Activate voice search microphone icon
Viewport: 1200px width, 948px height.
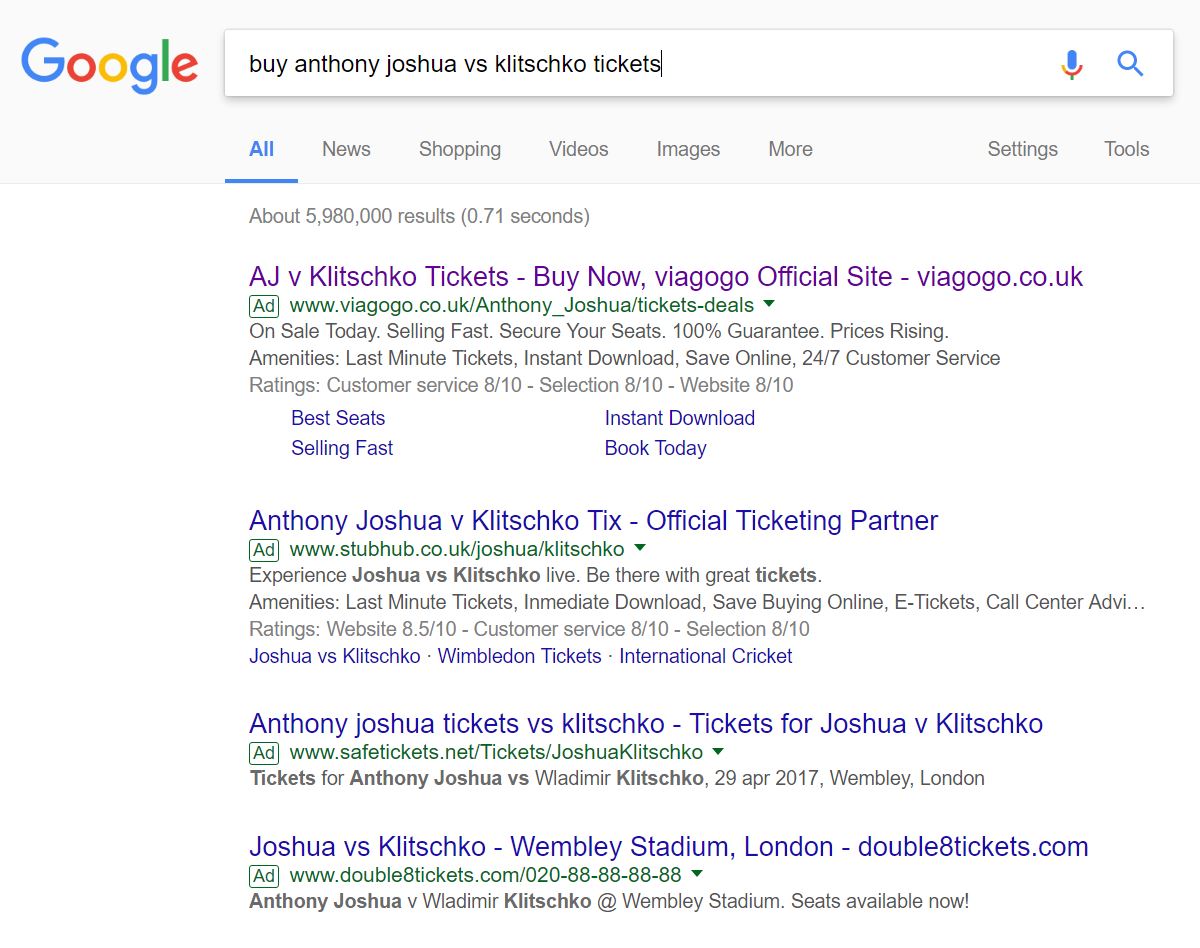point(1071,64)
